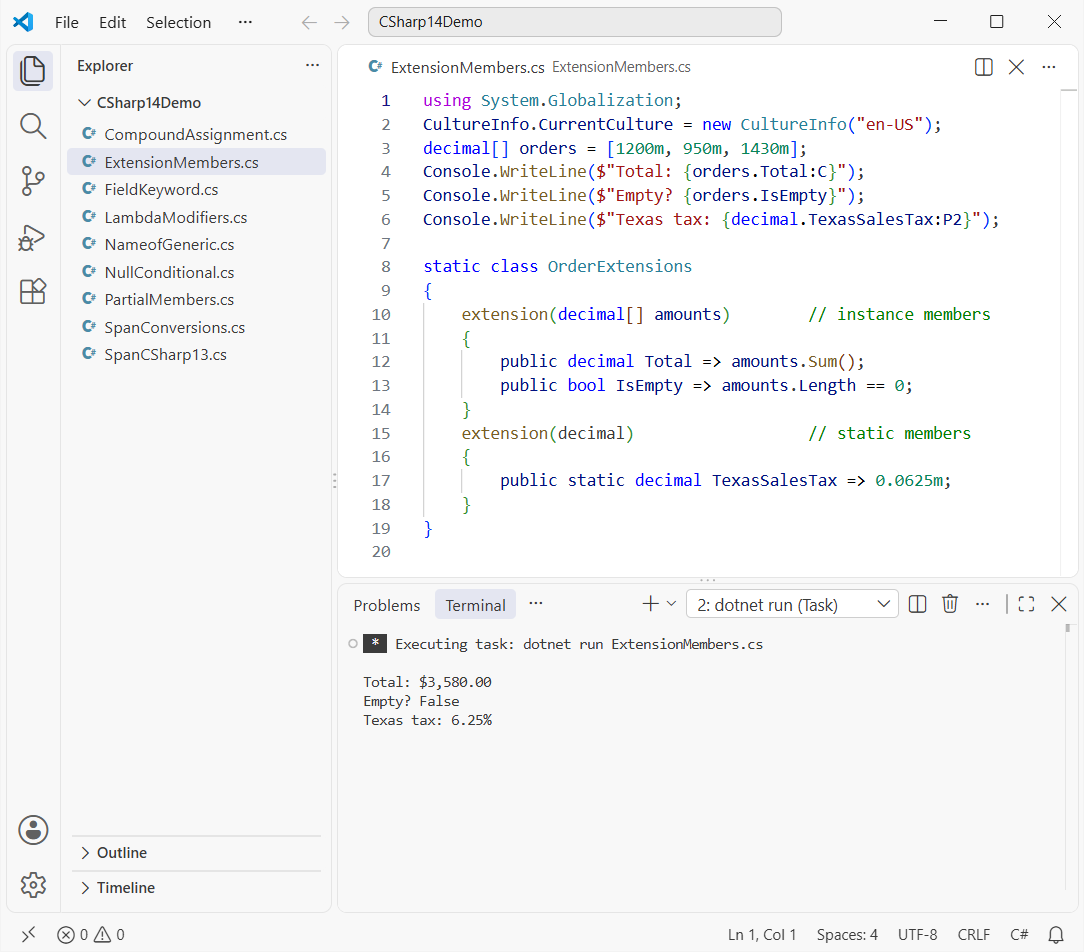Viewport: 1084px width, 952px height.
Task: Change indentation via Spaces: 4
Action: (x=847, y=935)
